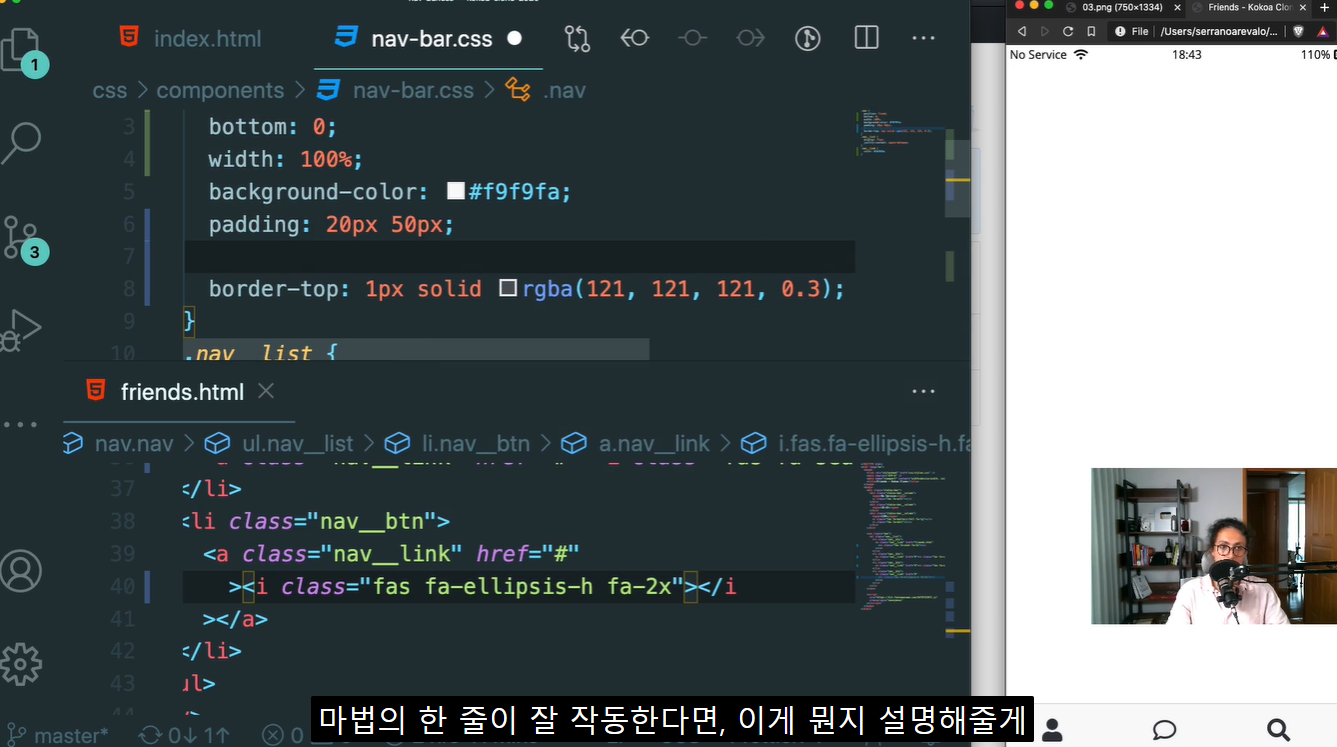
Task: Click the master* branch in the status bar
Action: point(60,736)
